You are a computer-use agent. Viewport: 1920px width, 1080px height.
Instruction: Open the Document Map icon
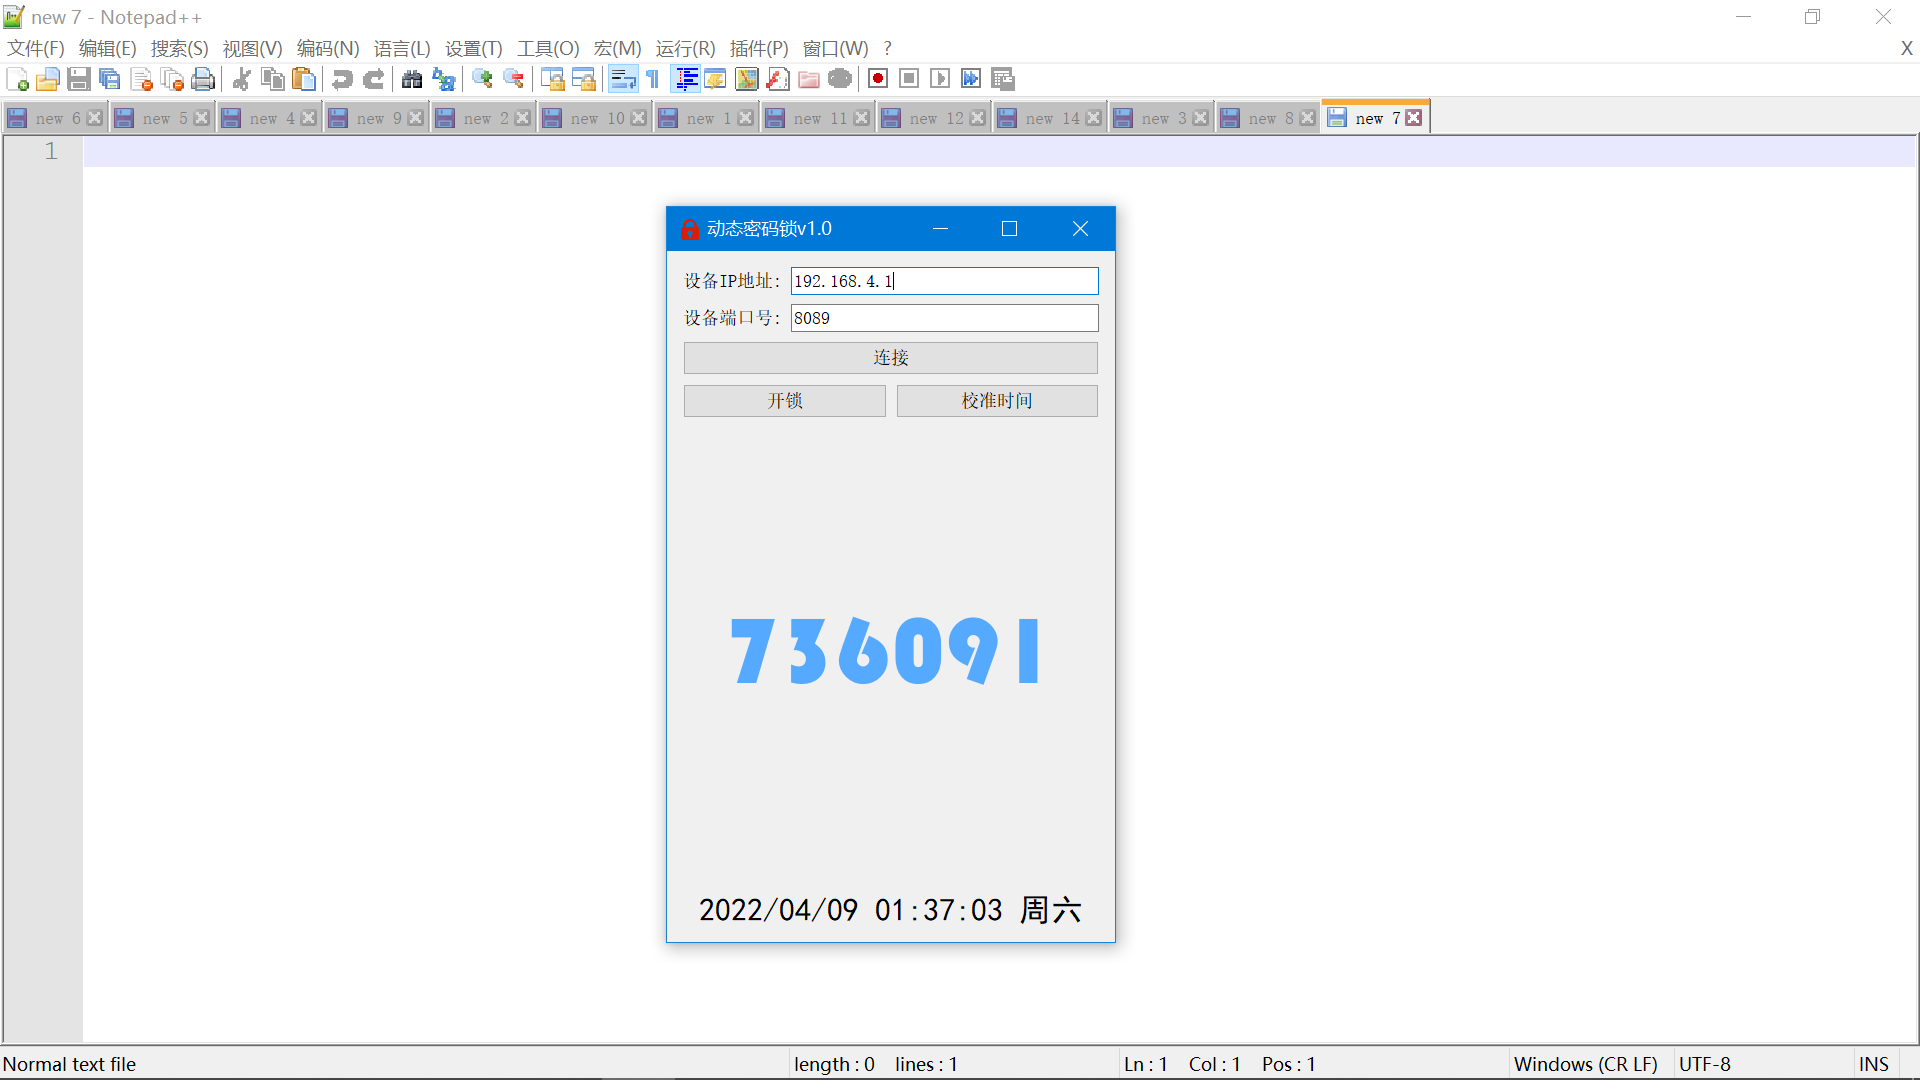(x=746, y=79)
